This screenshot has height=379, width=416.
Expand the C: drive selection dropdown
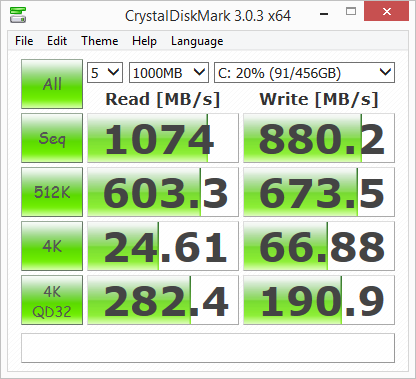pyautogui.click(x=304, y=72)
